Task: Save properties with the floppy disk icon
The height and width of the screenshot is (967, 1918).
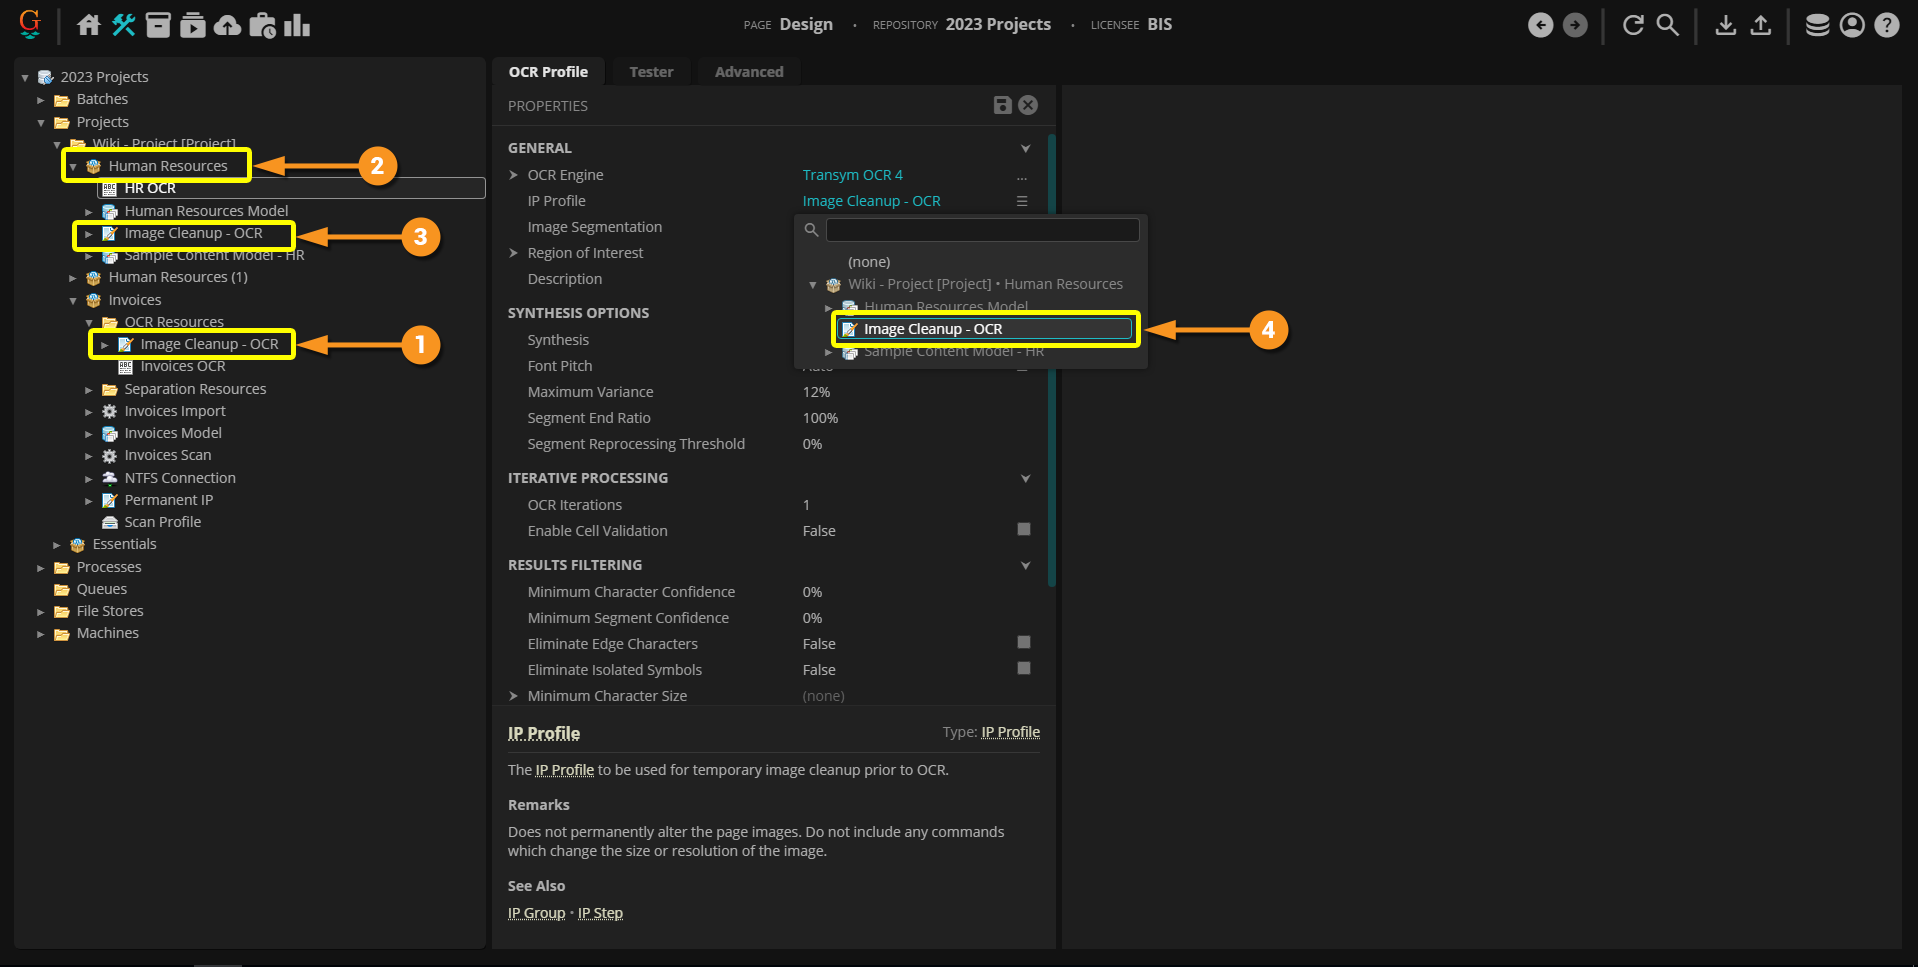Action: pyautogui.click(x=1002, y=105)
